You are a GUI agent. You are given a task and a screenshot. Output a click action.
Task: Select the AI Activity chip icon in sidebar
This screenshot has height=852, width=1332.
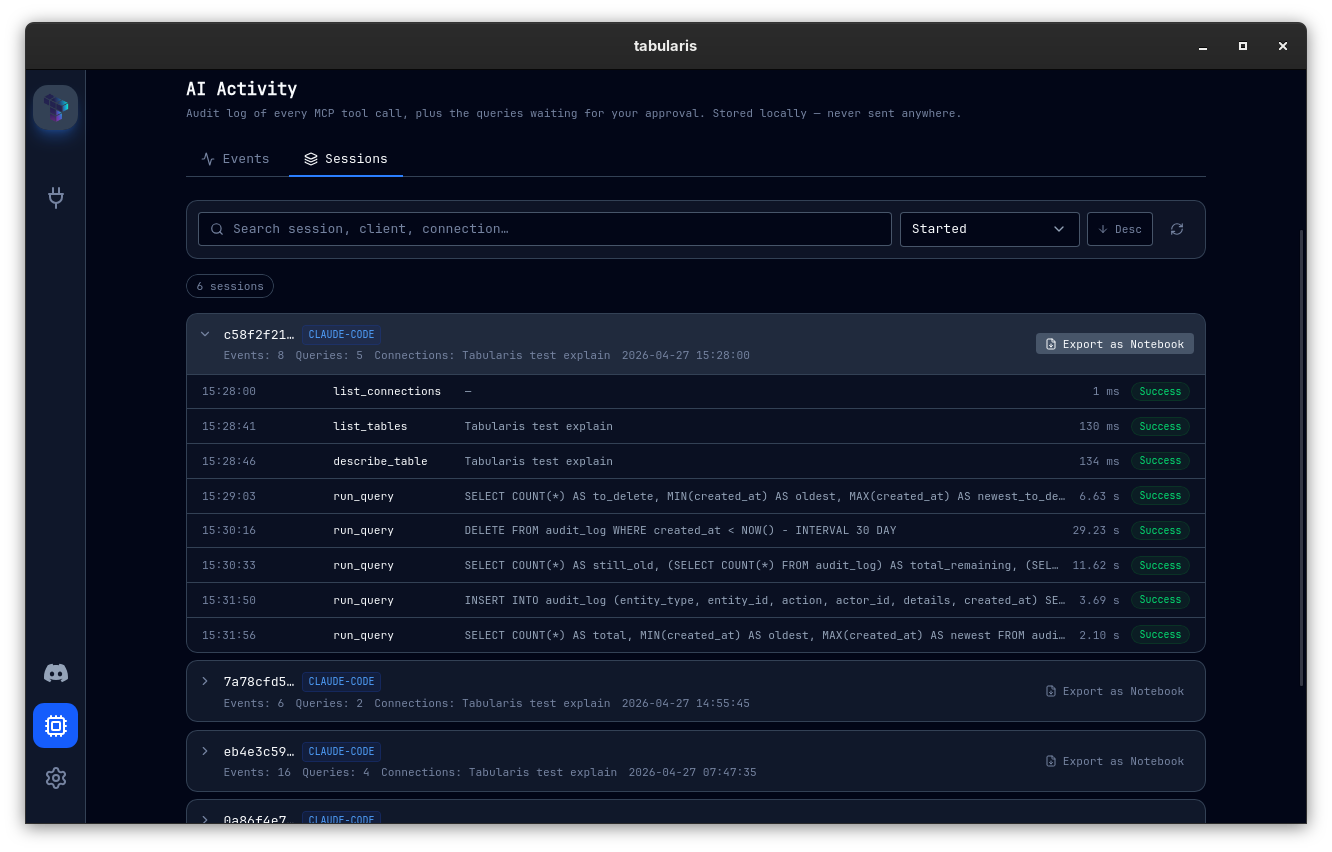(55, 725)
